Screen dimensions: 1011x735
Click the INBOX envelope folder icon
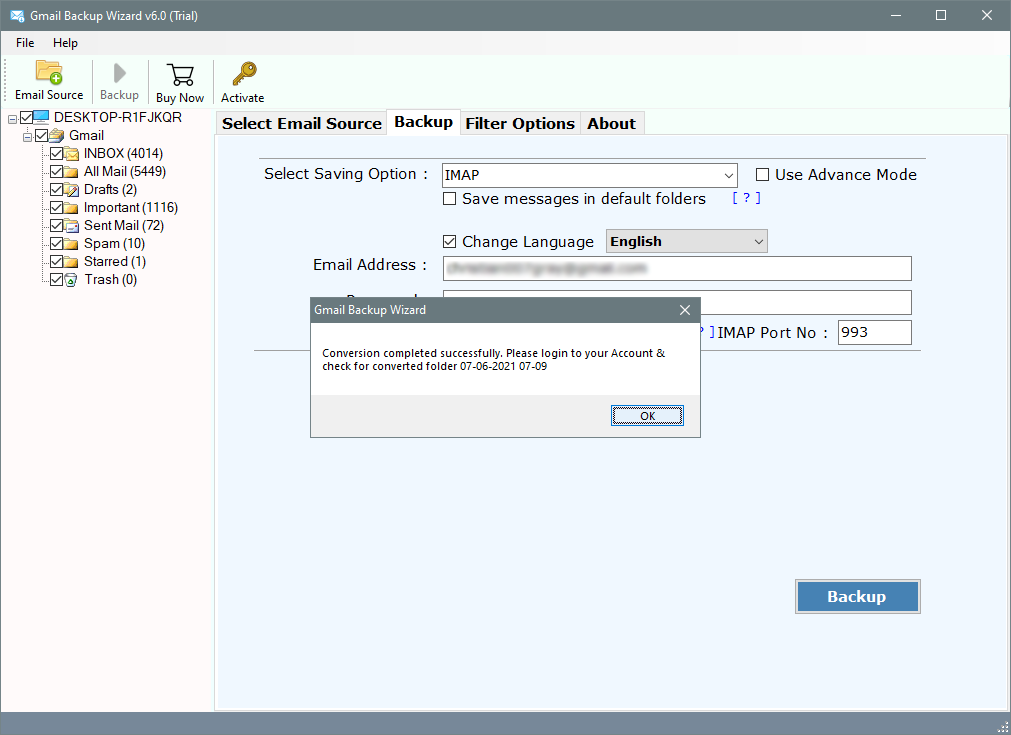(72, 153)
